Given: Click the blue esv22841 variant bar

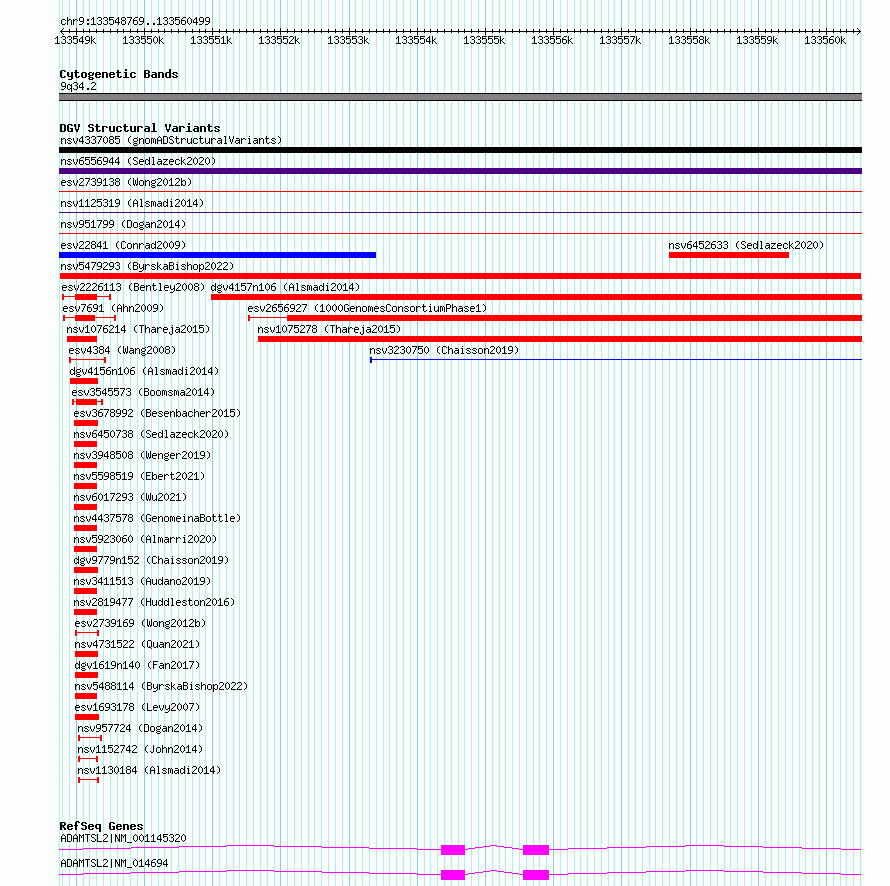Looking at the screenshot, I should click(x=217, y=255).
